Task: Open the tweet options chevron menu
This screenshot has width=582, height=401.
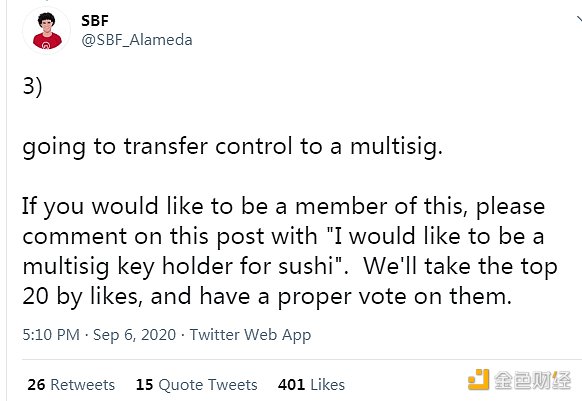Action: coord(579,19)
